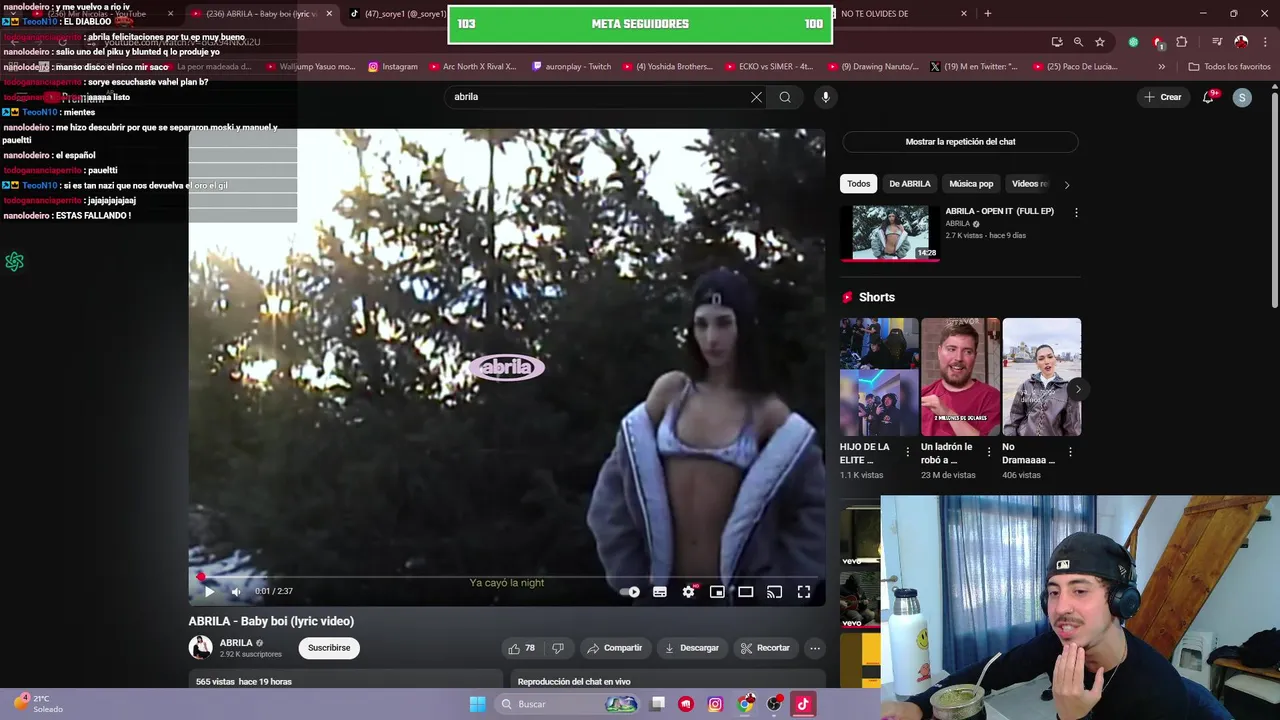Cast the video with the cast icon
This screenshot has width=1280, height=720.
[774, 592]
